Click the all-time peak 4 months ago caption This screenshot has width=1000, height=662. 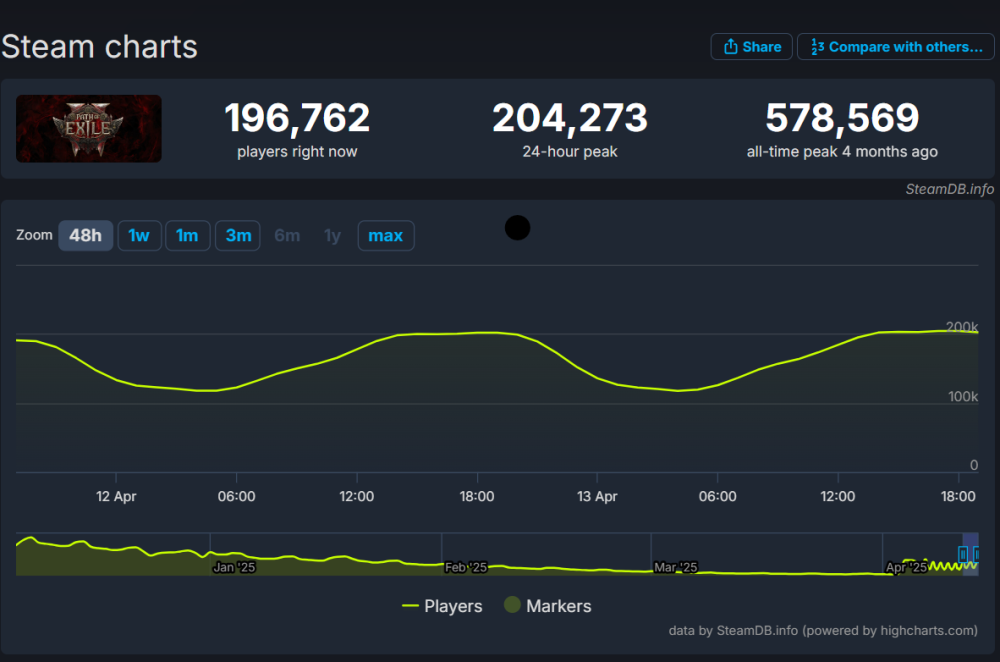842,152
